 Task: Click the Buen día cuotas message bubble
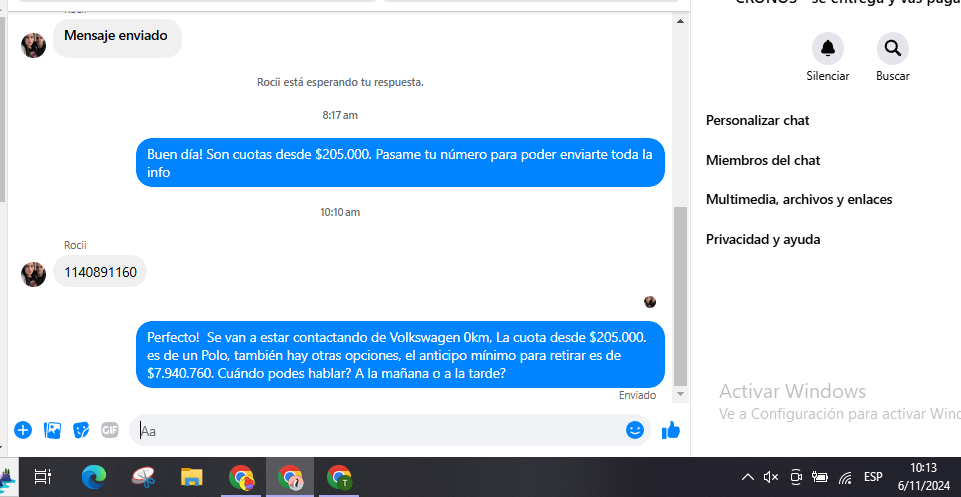tap(400, 162)
